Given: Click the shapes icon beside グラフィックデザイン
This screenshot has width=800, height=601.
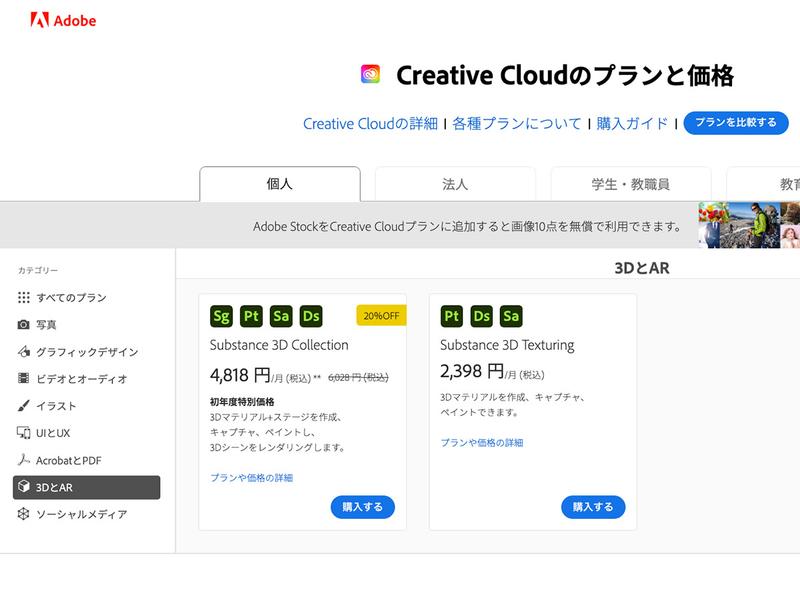Looking at the screenshot, I should (x=23, y=352).
